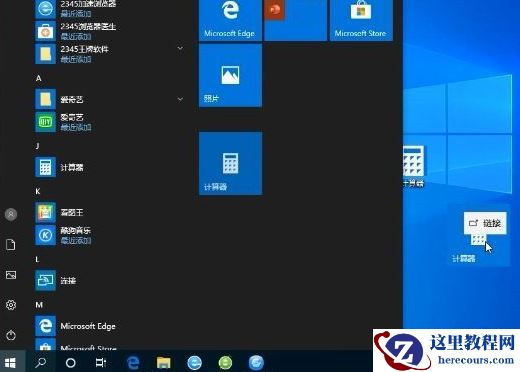Open File Explorer from the taskbar
This screenshot has width=520, height=372.
click(164, 362)
